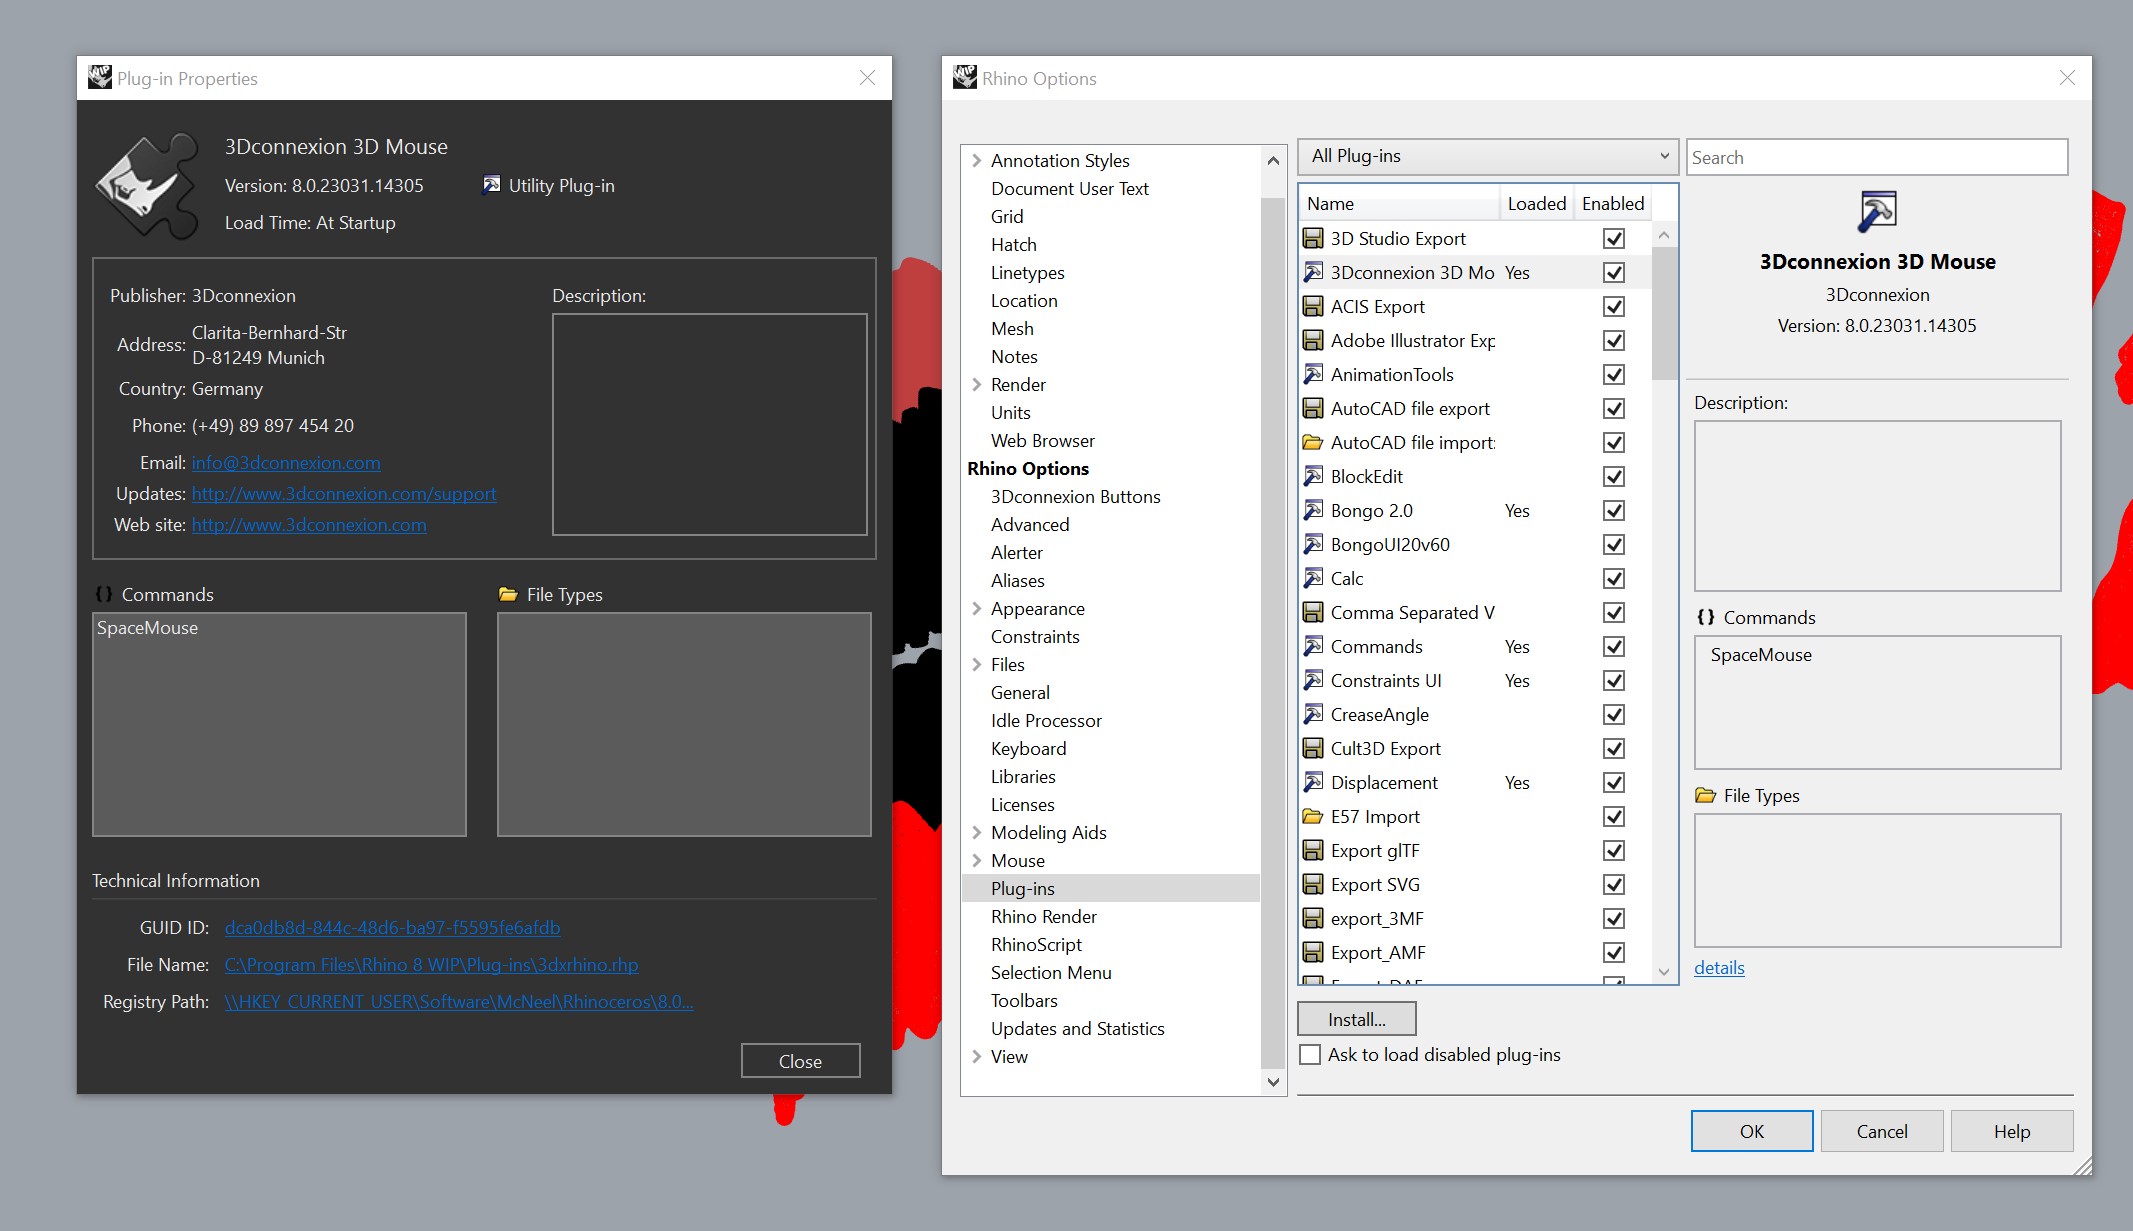Open the Keyboard options page
This screenshot has height=1231, width=2133.
point(1028,748)
